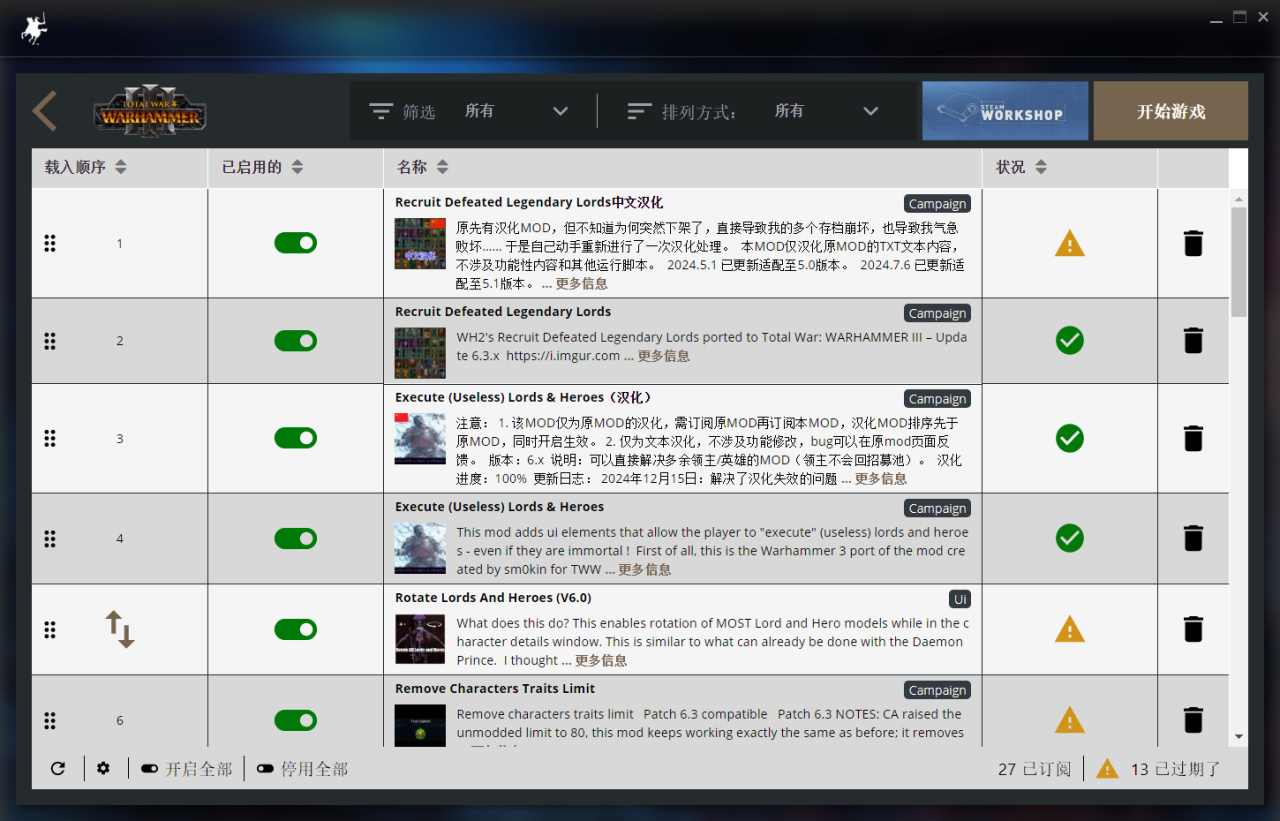Enable all mods with 开启全部
The image size is (1280, 821).
(186, 769)
